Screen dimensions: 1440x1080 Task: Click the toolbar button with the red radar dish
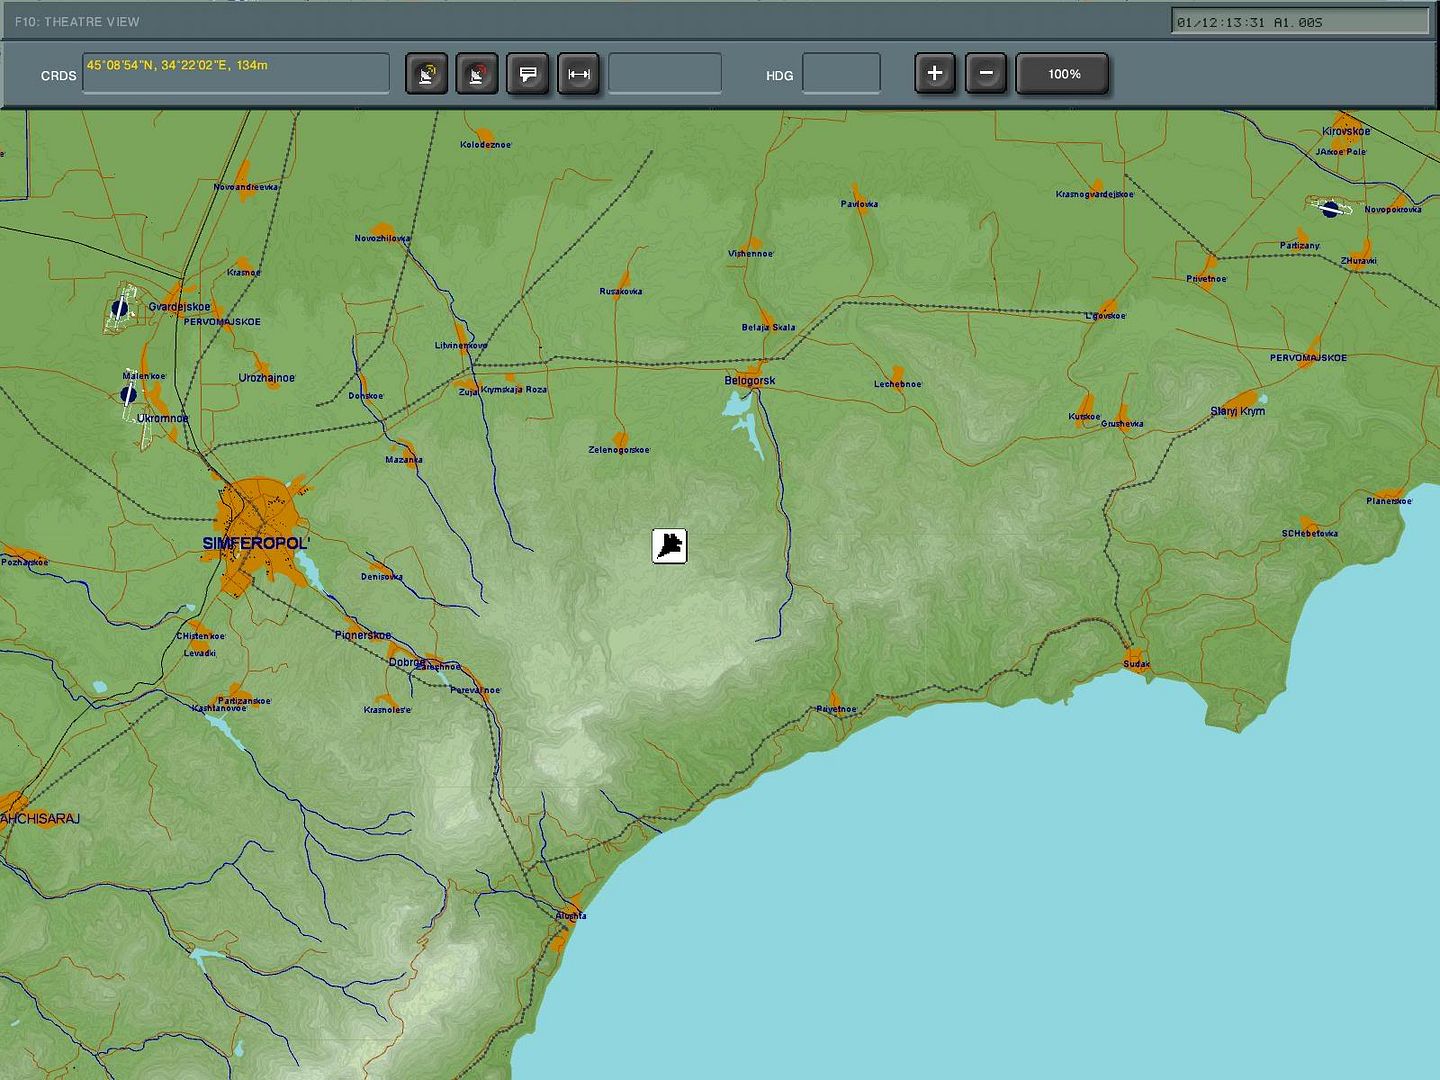pyautogui.click(x=477, y=74)
